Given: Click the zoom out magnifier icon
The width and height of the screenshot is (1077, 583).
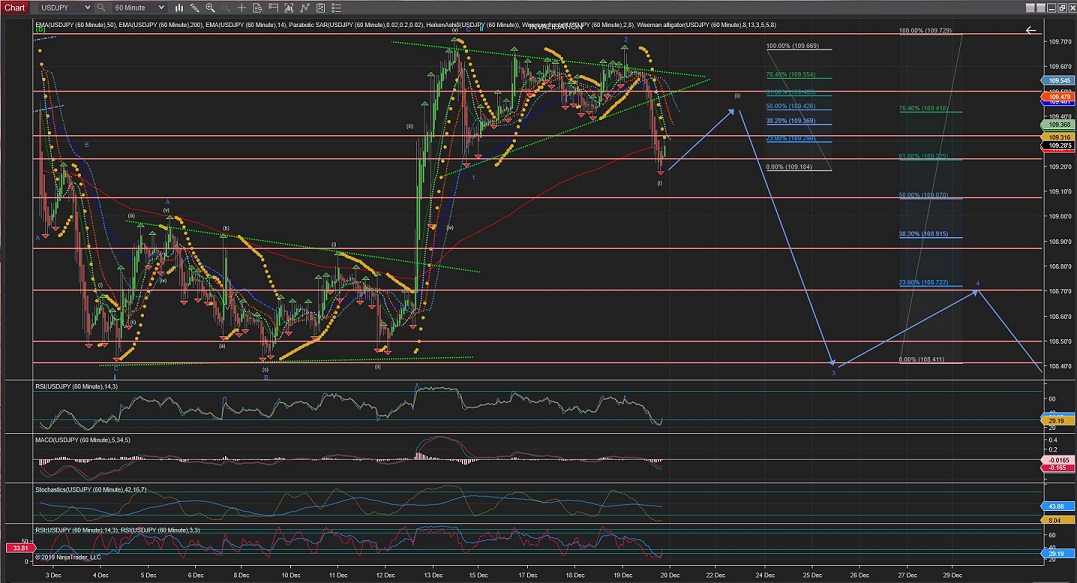Looking at the screenshot, I should [226, 8].
